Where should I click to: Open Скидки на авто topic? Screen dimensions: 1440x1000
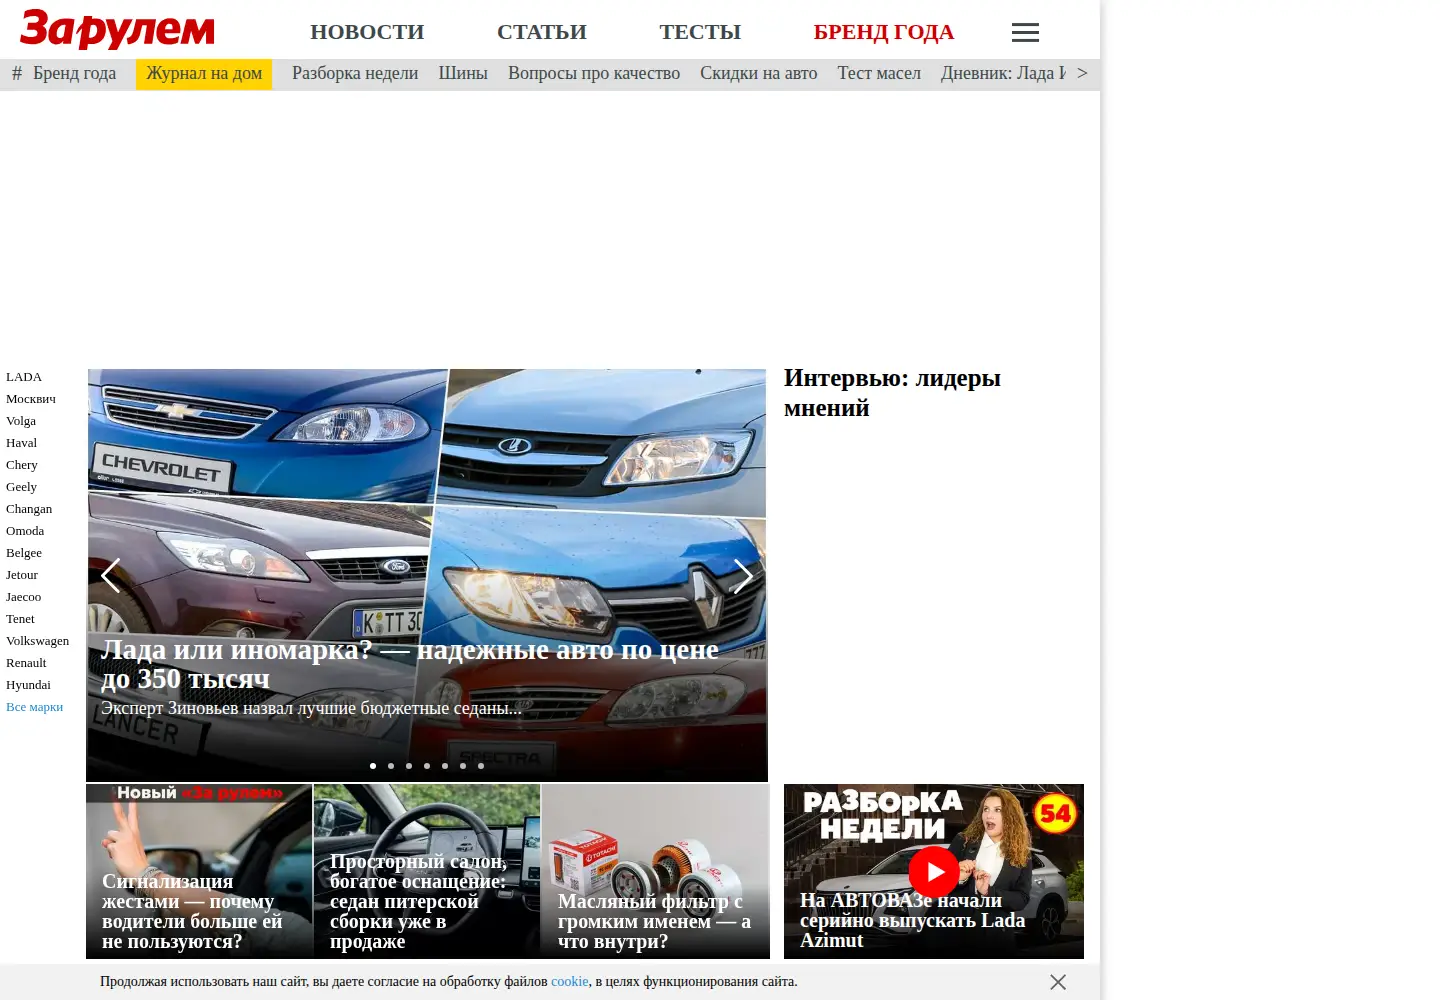(759, 73)
